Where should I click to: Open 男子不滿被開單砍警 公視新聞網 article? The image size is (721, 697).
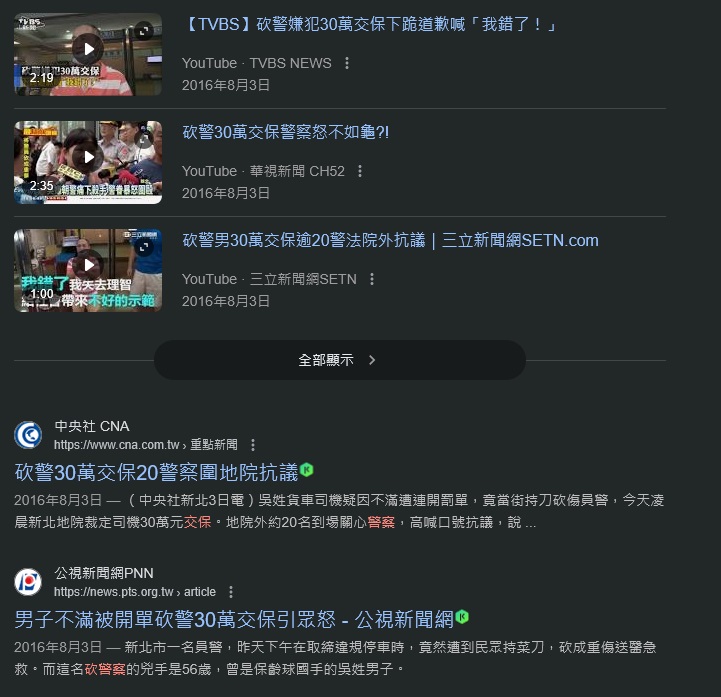coord(234,620)
